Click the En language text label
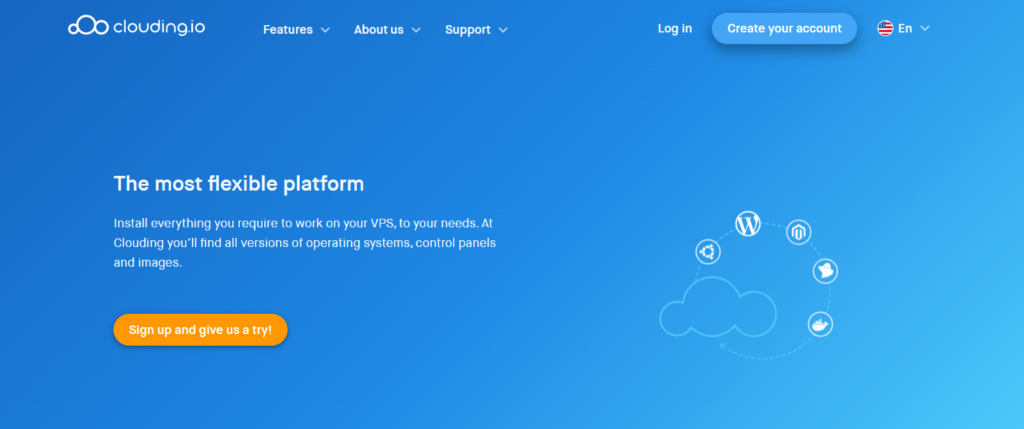The height and width of the screenshot is (429, 1024). pos(905,29)
